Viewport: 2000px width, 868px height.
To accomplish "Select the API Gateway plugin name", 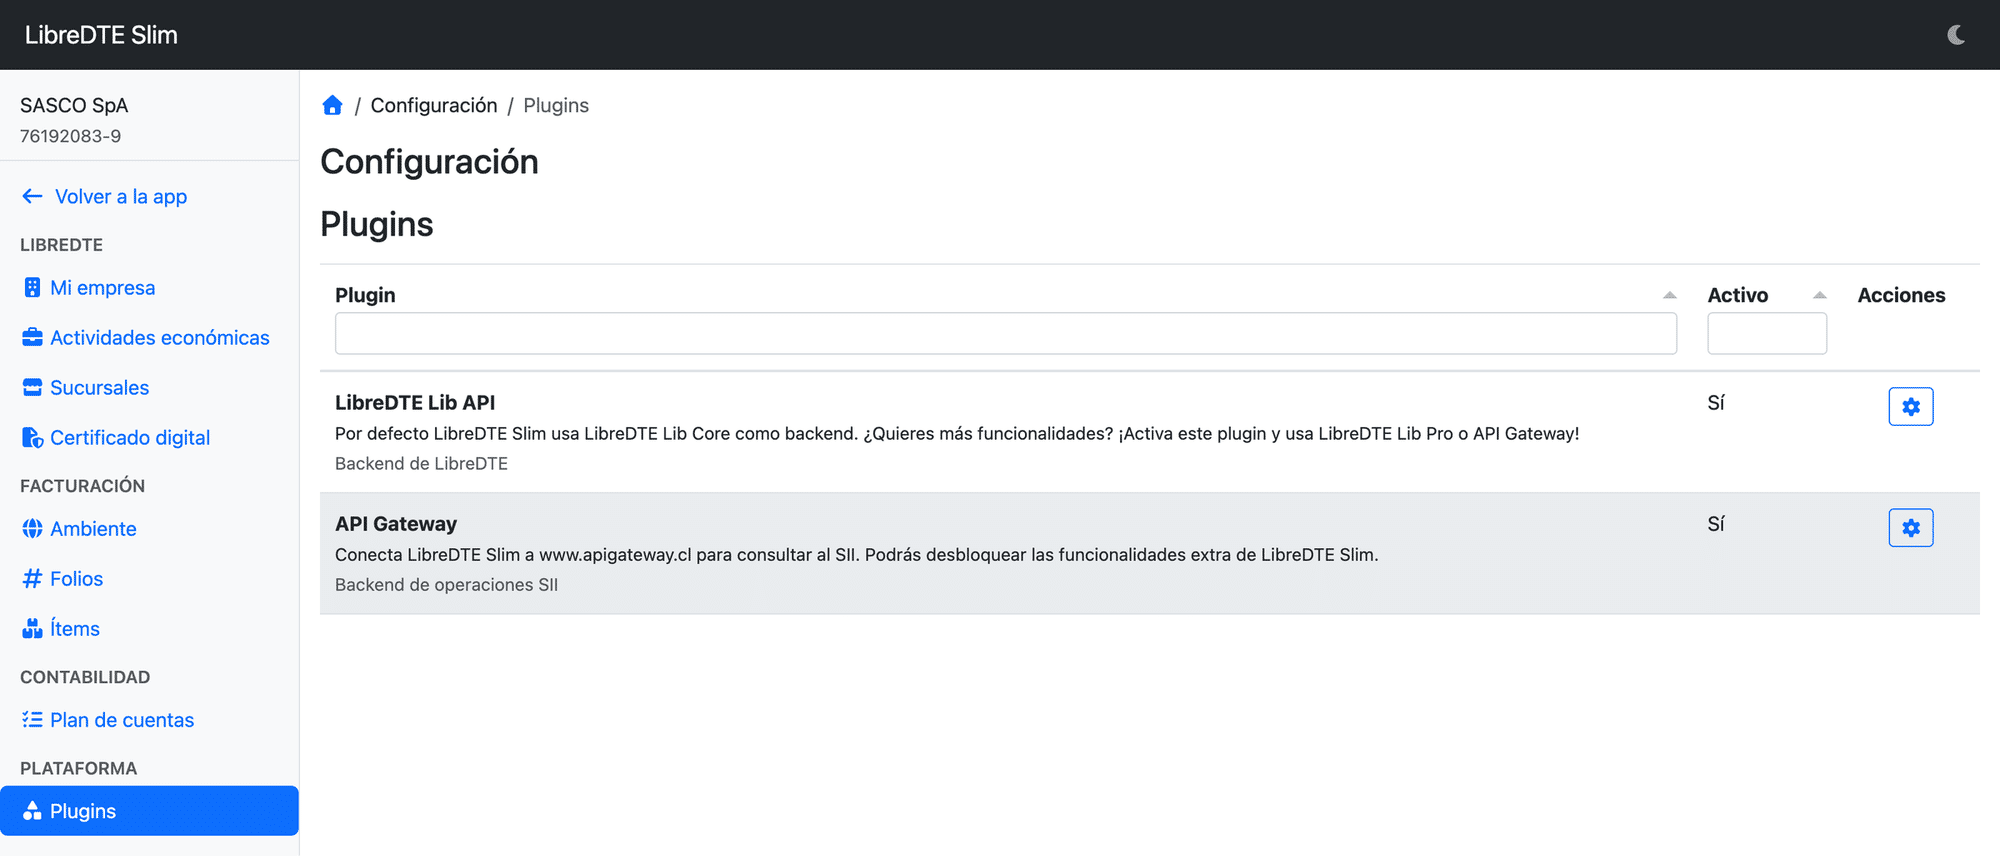I will 396,524.
